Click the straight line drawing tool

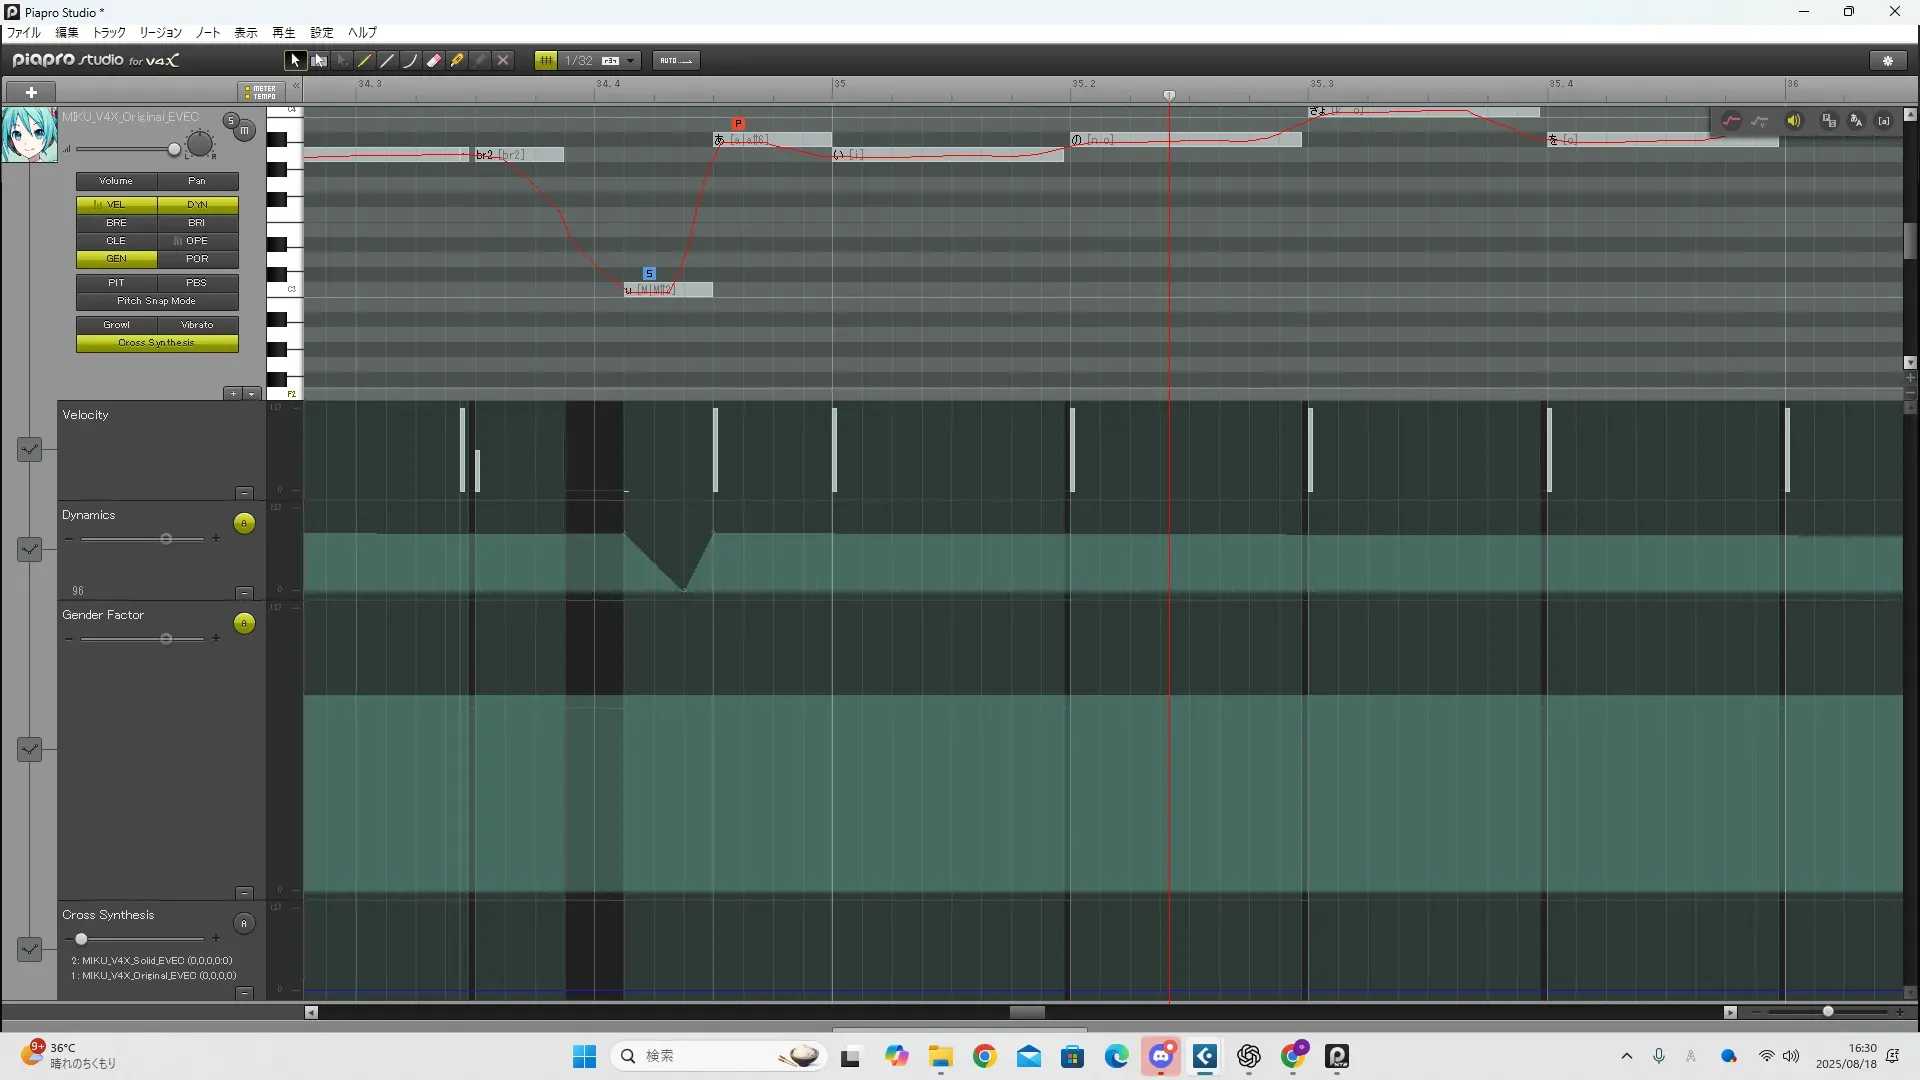tap(387, 61)
